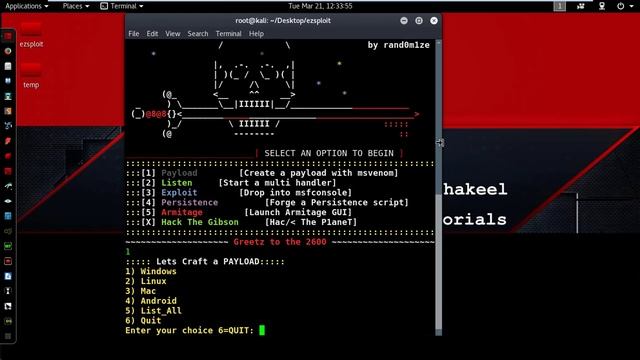
Task: Click '[Forge a Persistence script]' text
Action: 336,202
